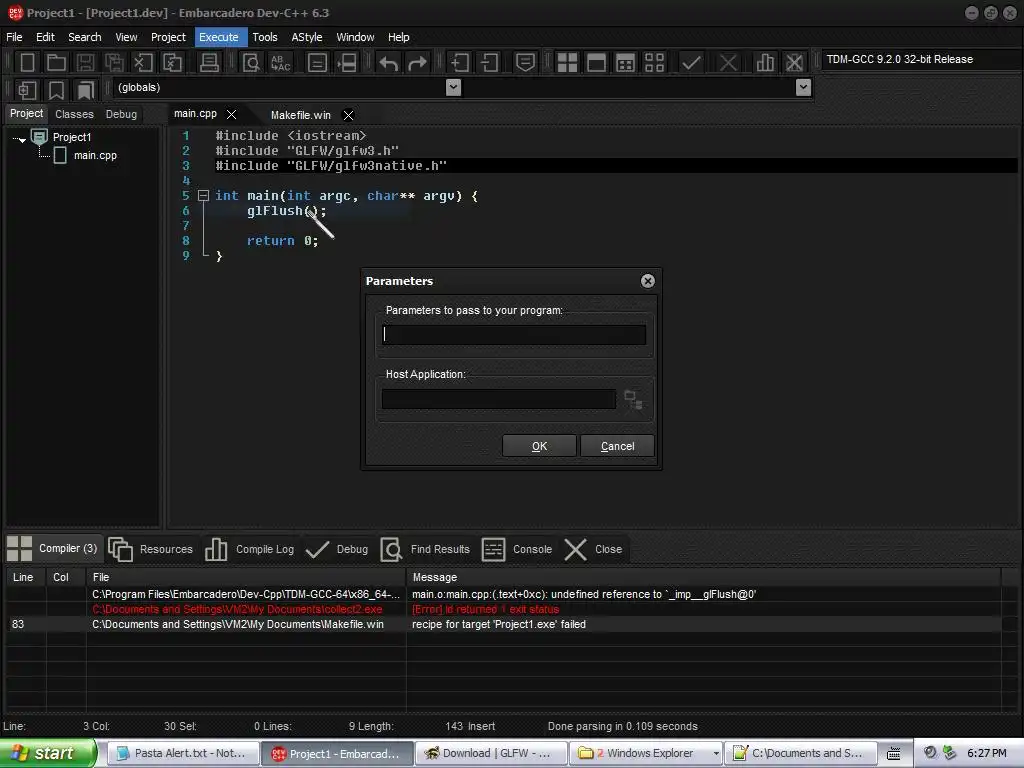Click the Replace (AB→AC) toolbar icon
Viewport: 1024px width, 768px height.
coord(281,63)
